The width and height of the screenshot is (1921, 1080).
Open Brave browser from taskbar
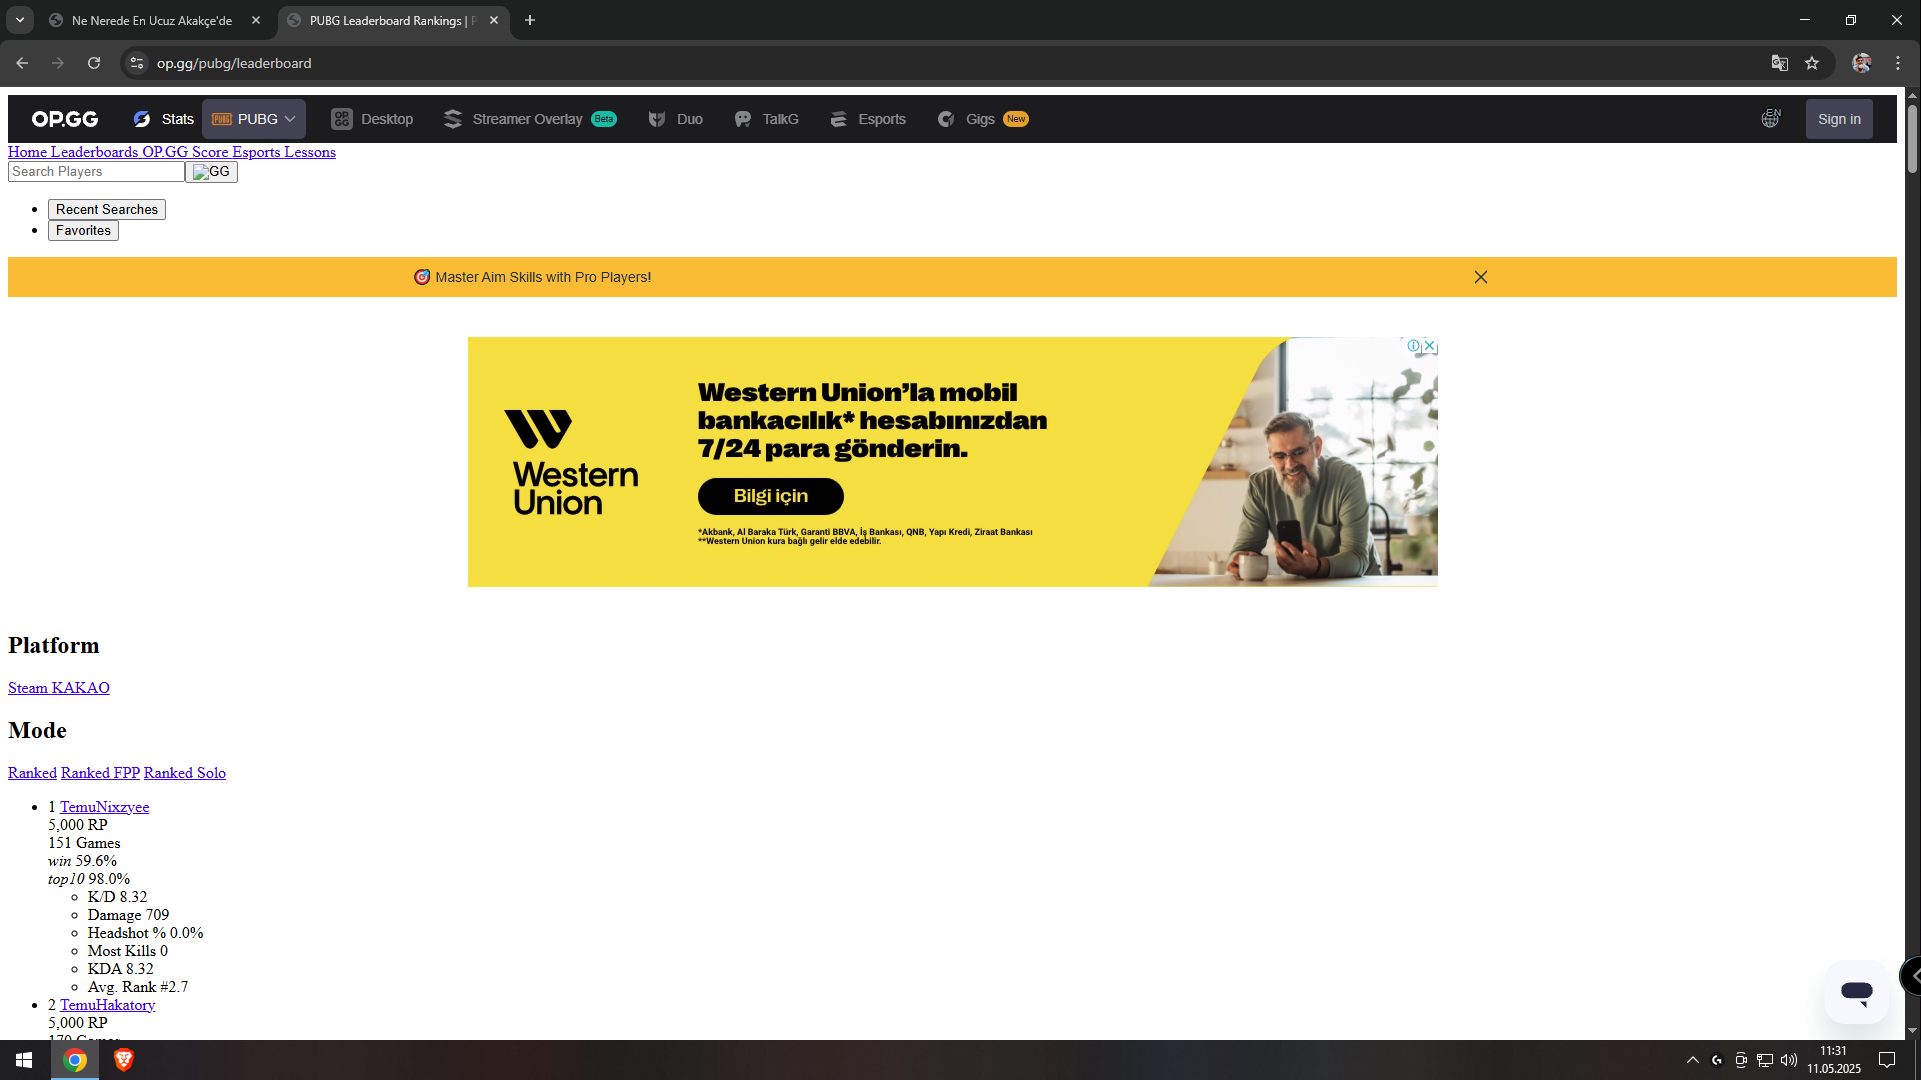123,1060
